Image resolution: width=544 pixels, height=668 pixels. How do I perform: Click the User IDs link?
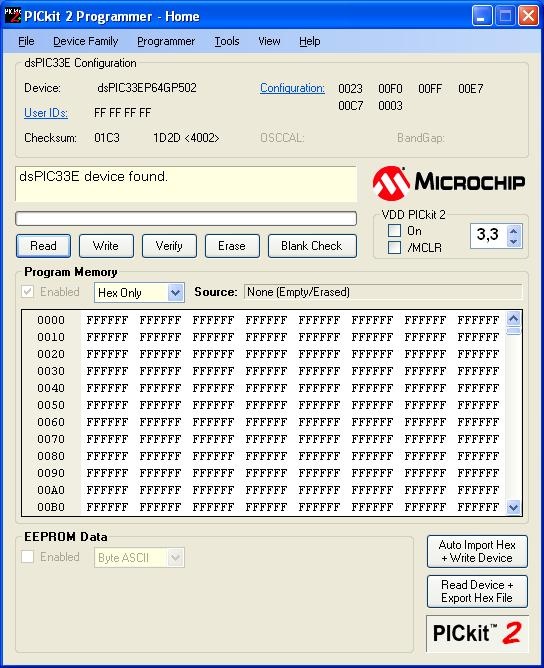pos(46,112)
